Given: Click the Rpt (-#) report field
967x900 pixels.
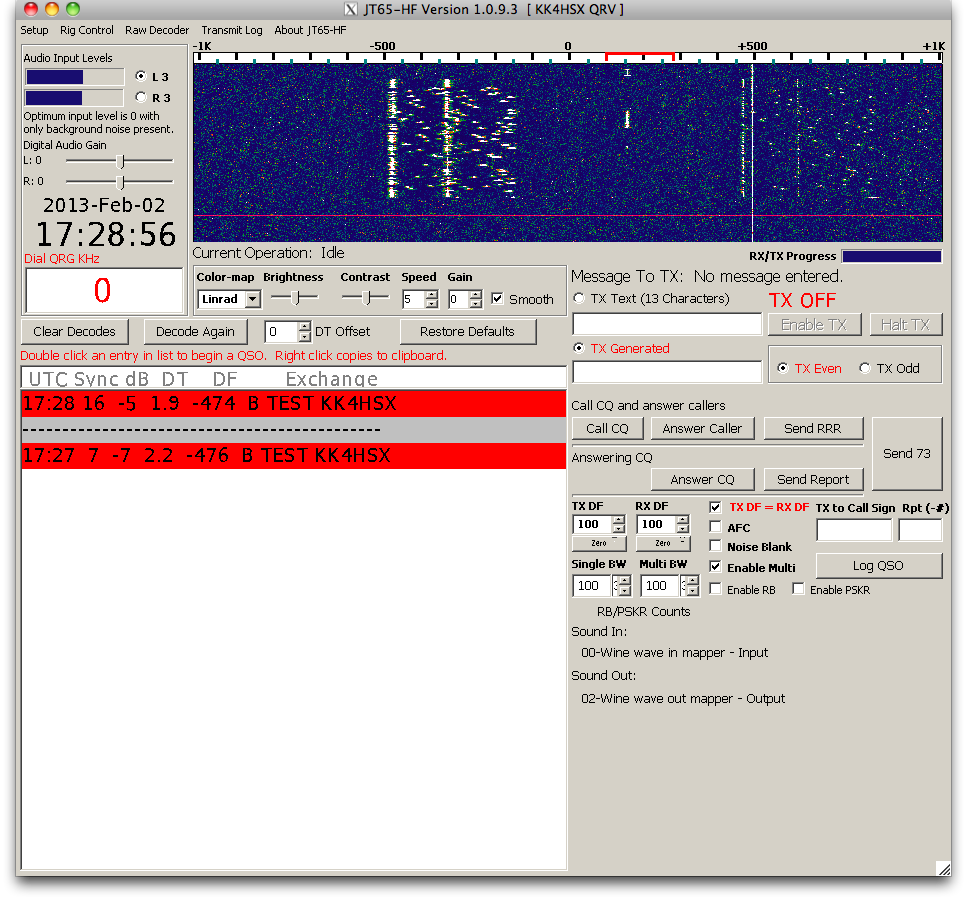Looking at the screenshot, I should (920, 530).
